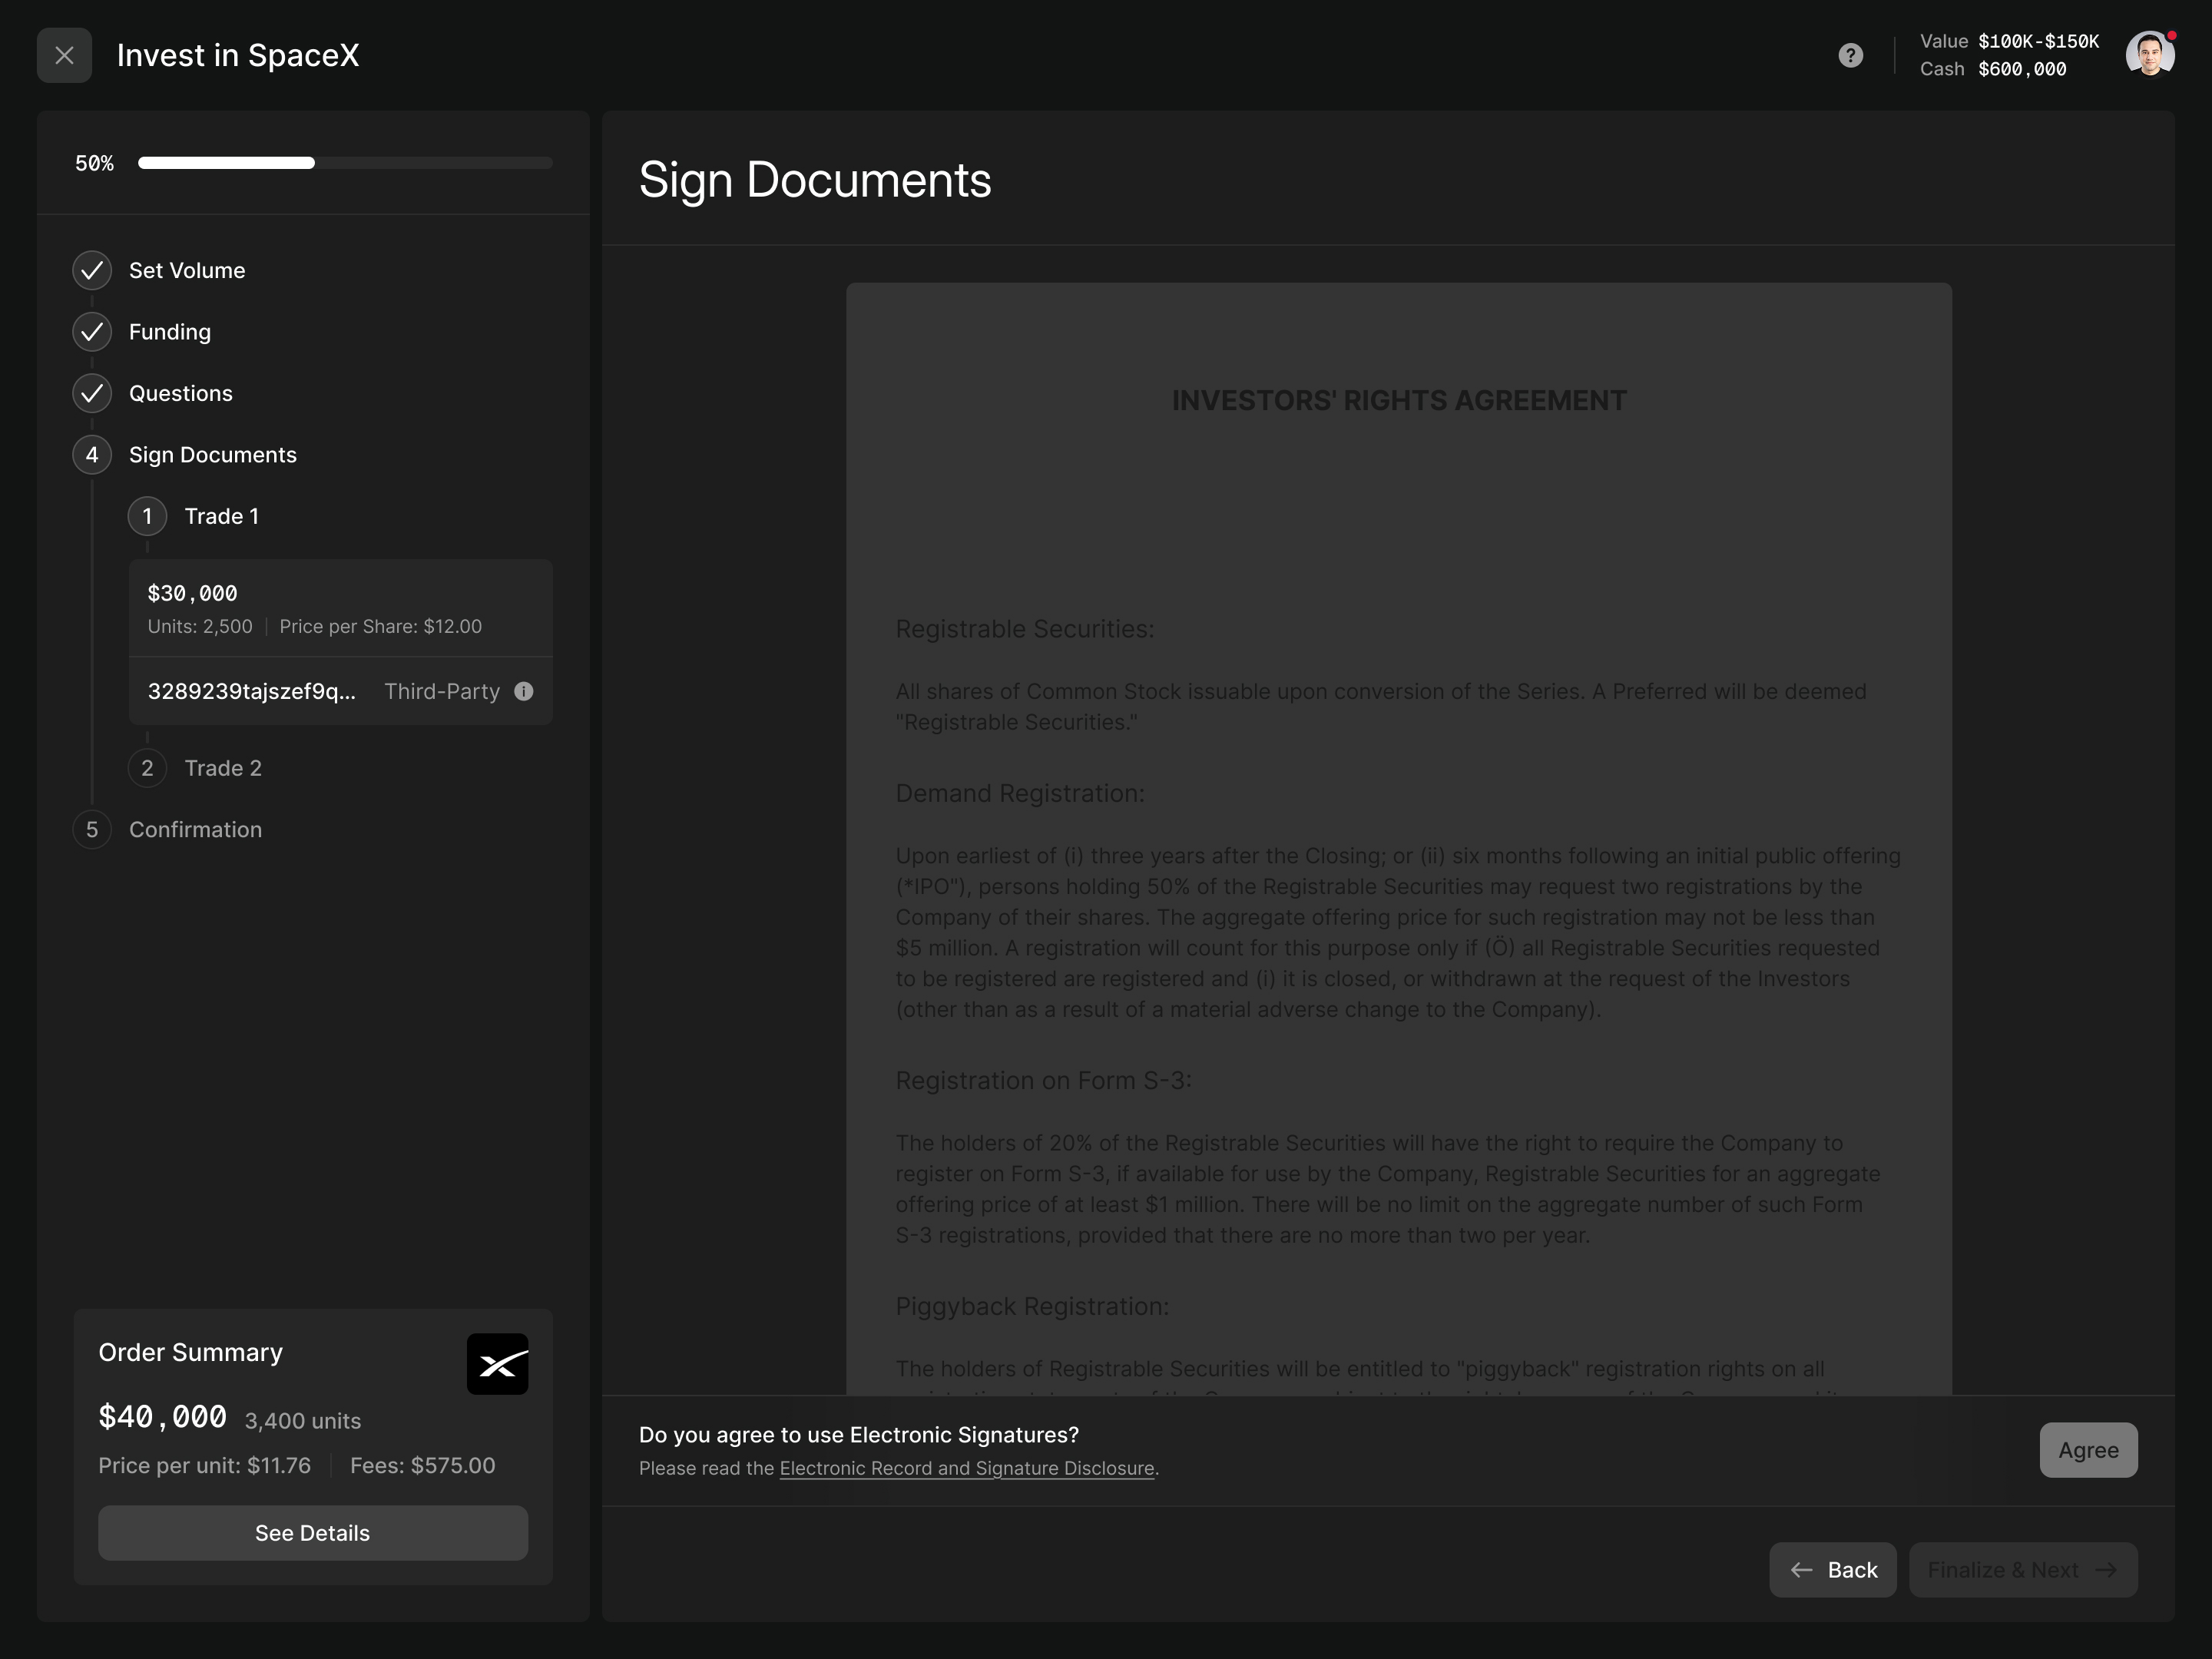Click the Set Volume checkmark icon
Viewport: 2212px width, 1659px height.
click(92, 270)
